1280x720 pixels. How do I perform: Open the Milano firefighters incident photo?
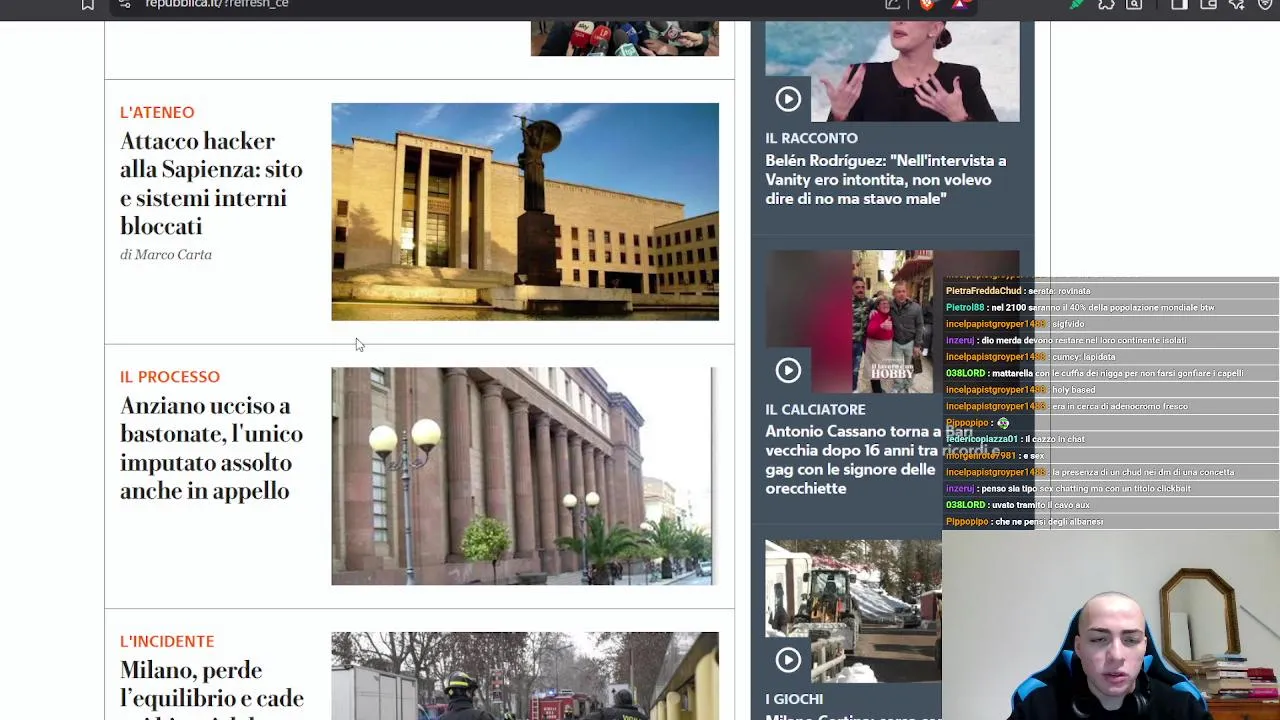pyautogui.click(x=525, y=676)
